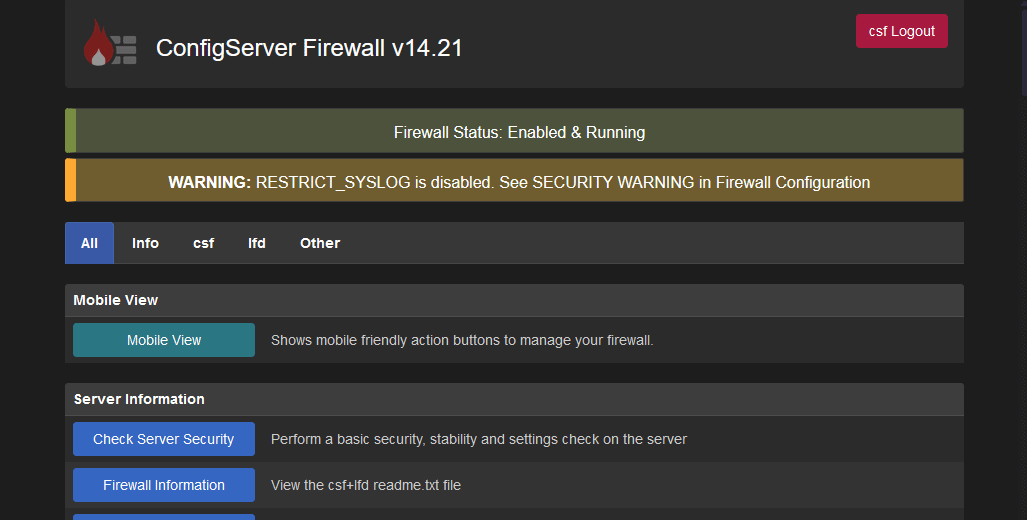Screen dimensions: 1027x520
Task: Click the ConfigServer Firewall flame logo
Action: click(109, 44)
